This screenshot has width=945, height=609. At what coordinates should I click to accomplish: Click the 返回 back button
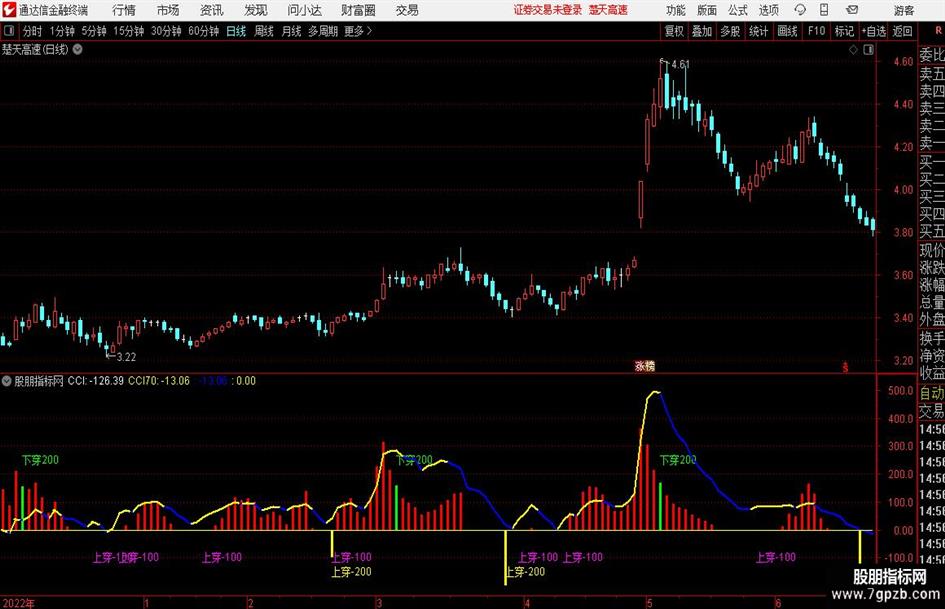[x=902, y=31]
